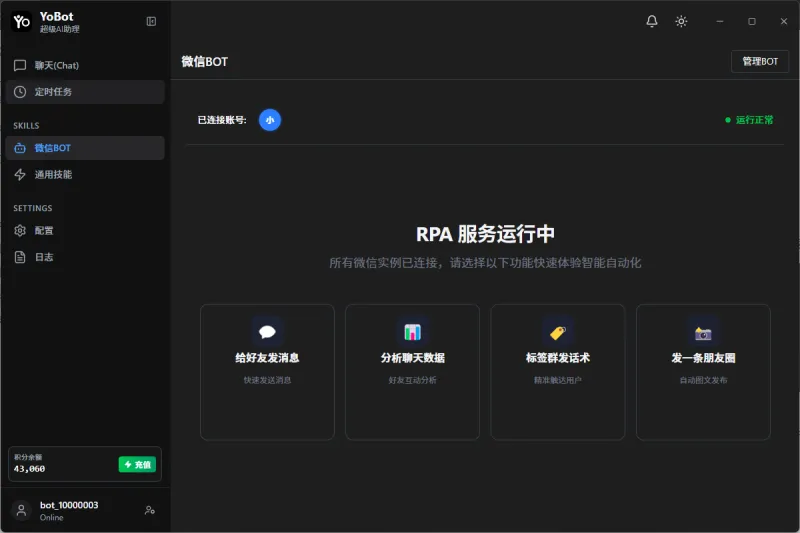Open 定时任务 scheduled tasks
Viewport: 800px width, 533px height.
85,92
